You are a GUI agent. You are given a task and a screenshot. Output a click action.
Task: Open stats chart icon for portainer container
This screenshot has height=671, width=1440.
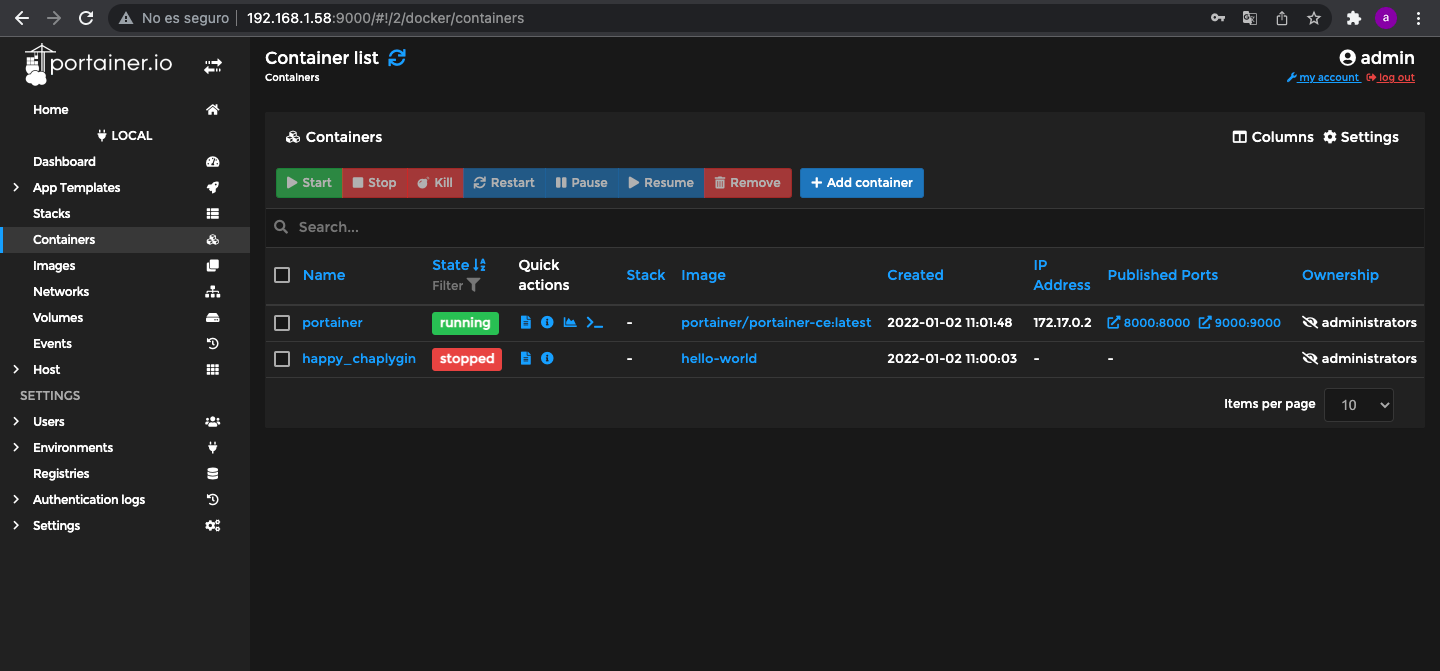pos(570,323)
